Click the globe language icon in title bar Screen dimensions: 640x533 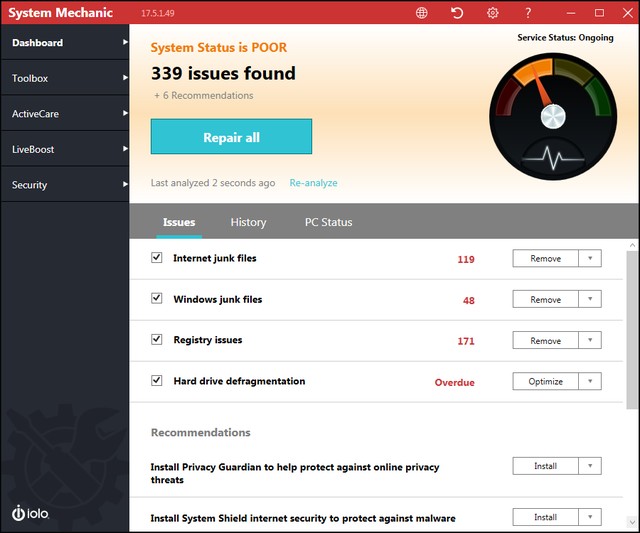(x=422, y=13)
